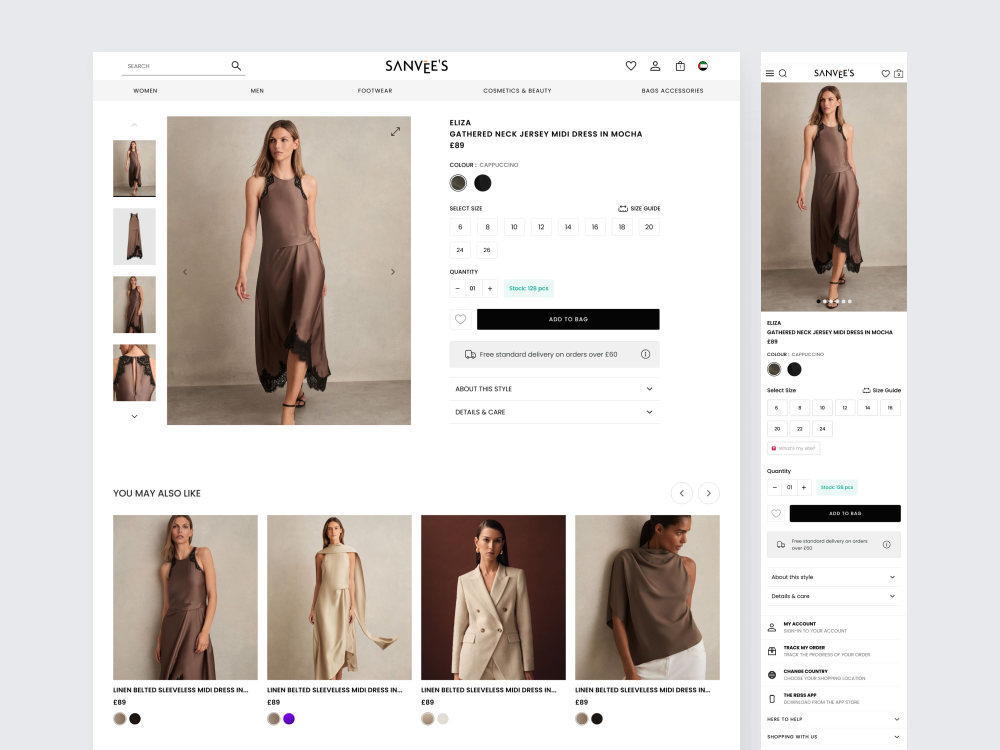Tap the mobile Add to Bag button

(x=845, y=513)
